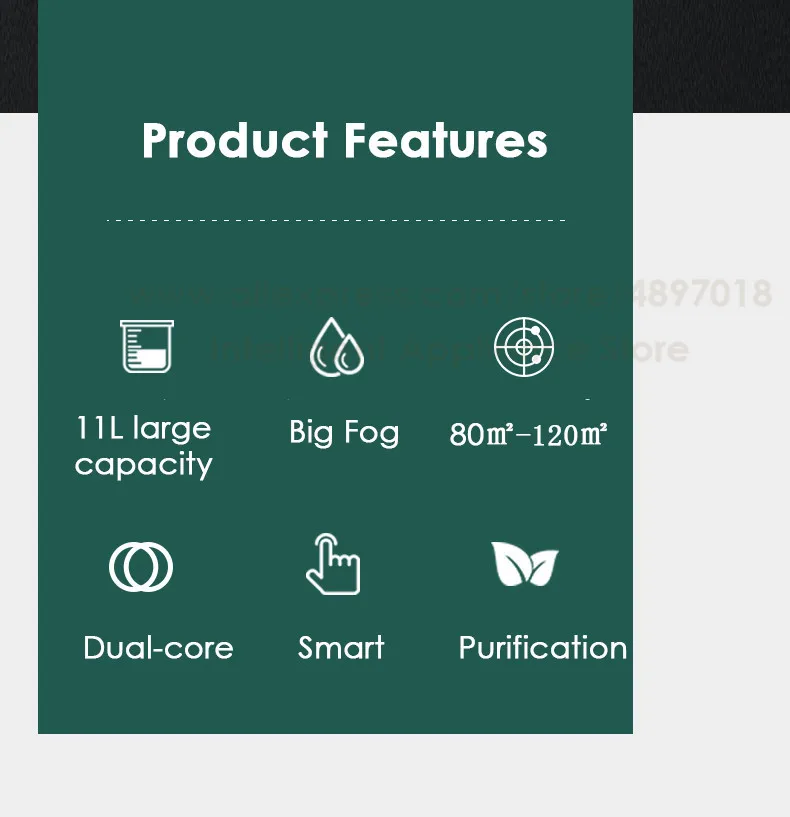Image resolution: width=790 pixels, height=817 pixels.
Task: Select the Big Fog text label
Action: tap(344, 432)
